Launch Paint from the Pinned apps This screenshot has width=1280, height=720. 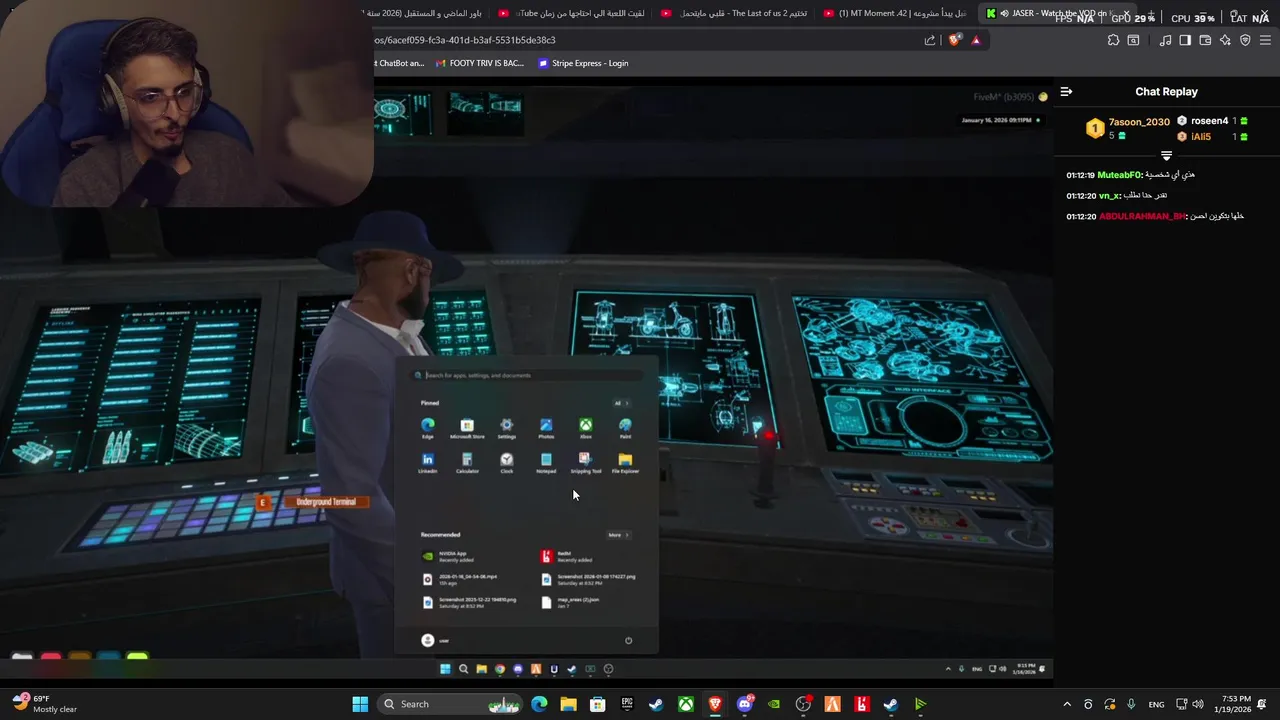tap(625, 428)
